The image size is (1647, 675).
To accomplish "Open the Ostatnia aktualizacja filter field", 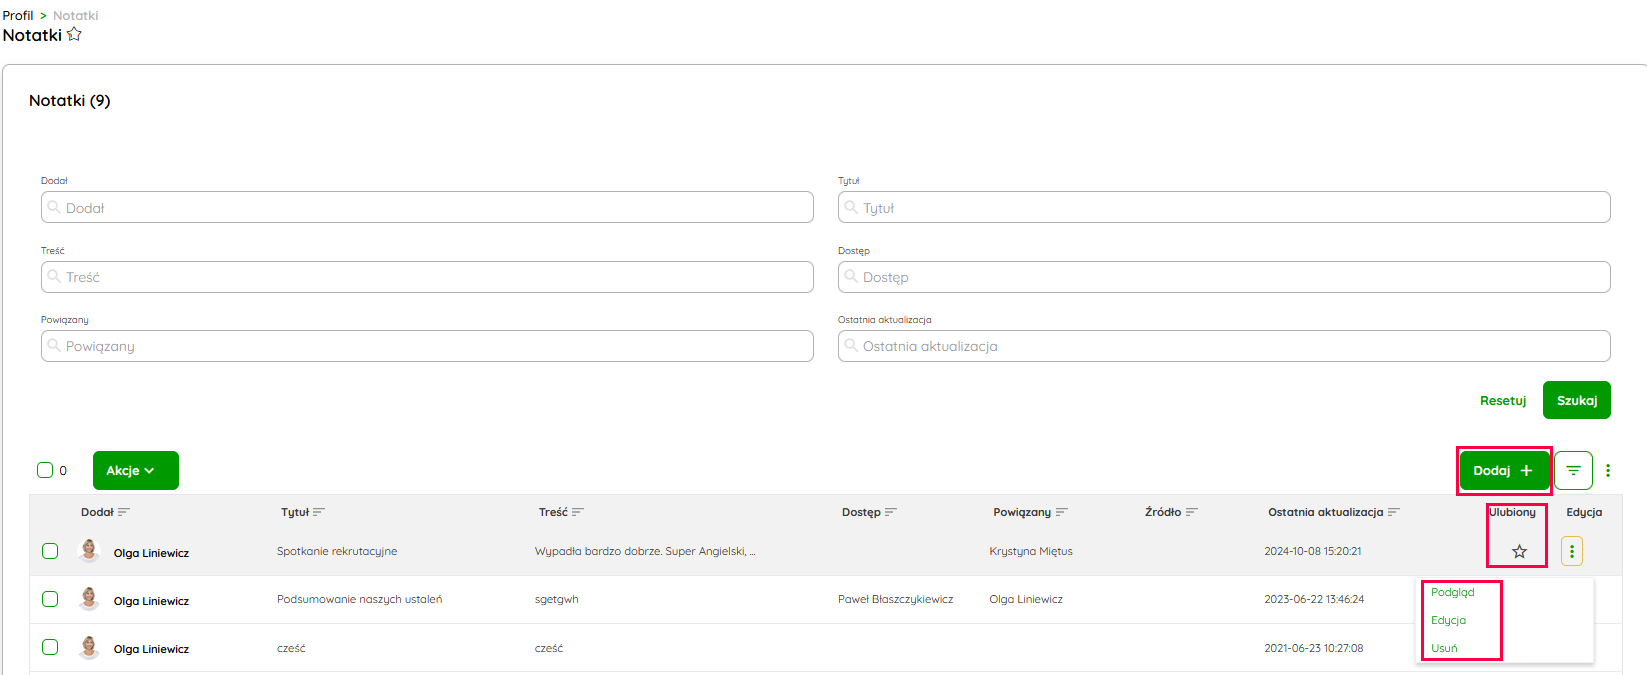I will (1224, 346).
